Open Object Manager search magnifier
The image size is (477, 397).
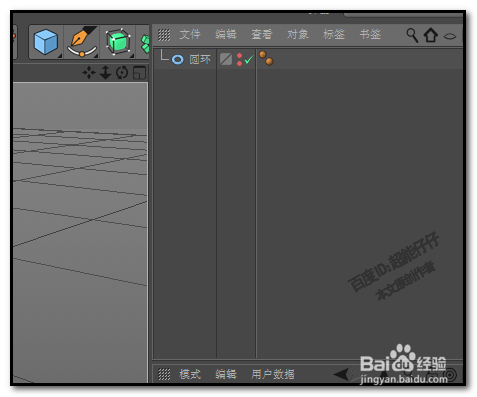pyautogui.click(x=412, y=35)
